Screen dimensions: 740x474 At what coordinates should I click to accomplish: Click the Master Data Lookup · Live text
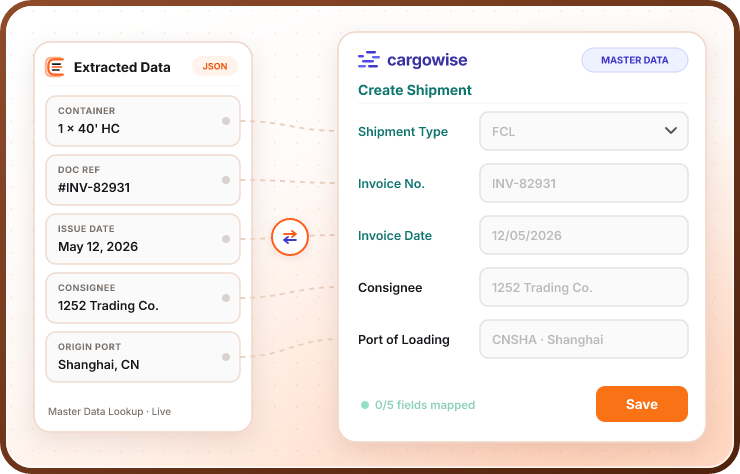click(109, 412)
